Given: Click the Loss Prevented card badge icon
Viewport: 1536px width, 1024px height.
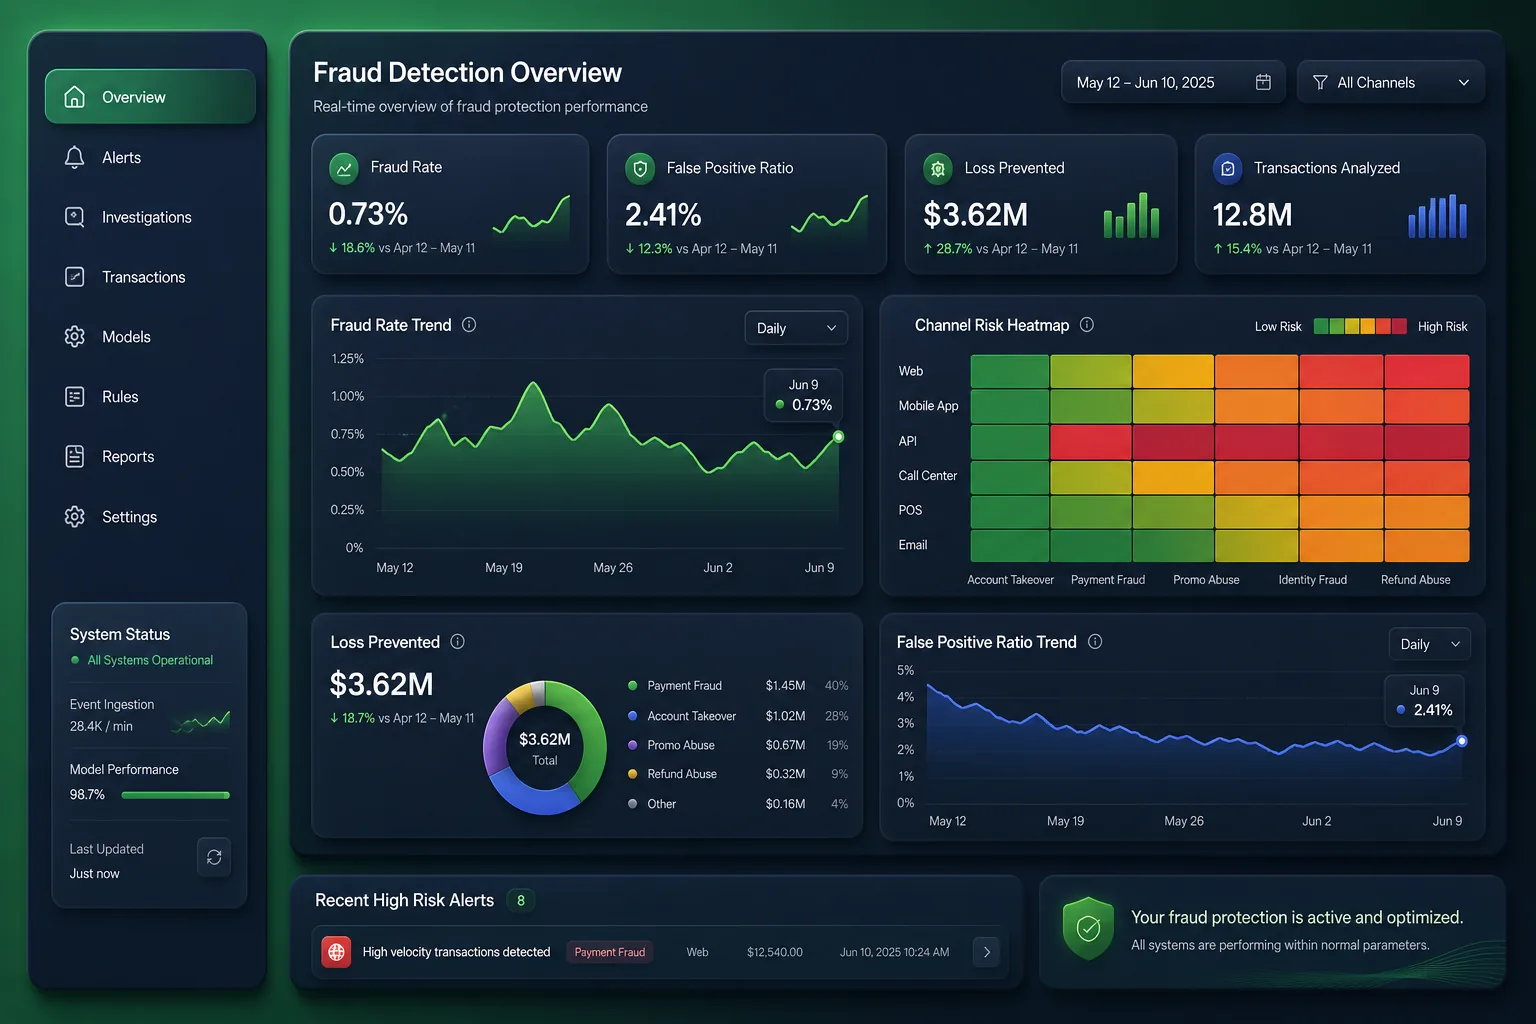Looking at the screenshot, I should pos(938,168).
